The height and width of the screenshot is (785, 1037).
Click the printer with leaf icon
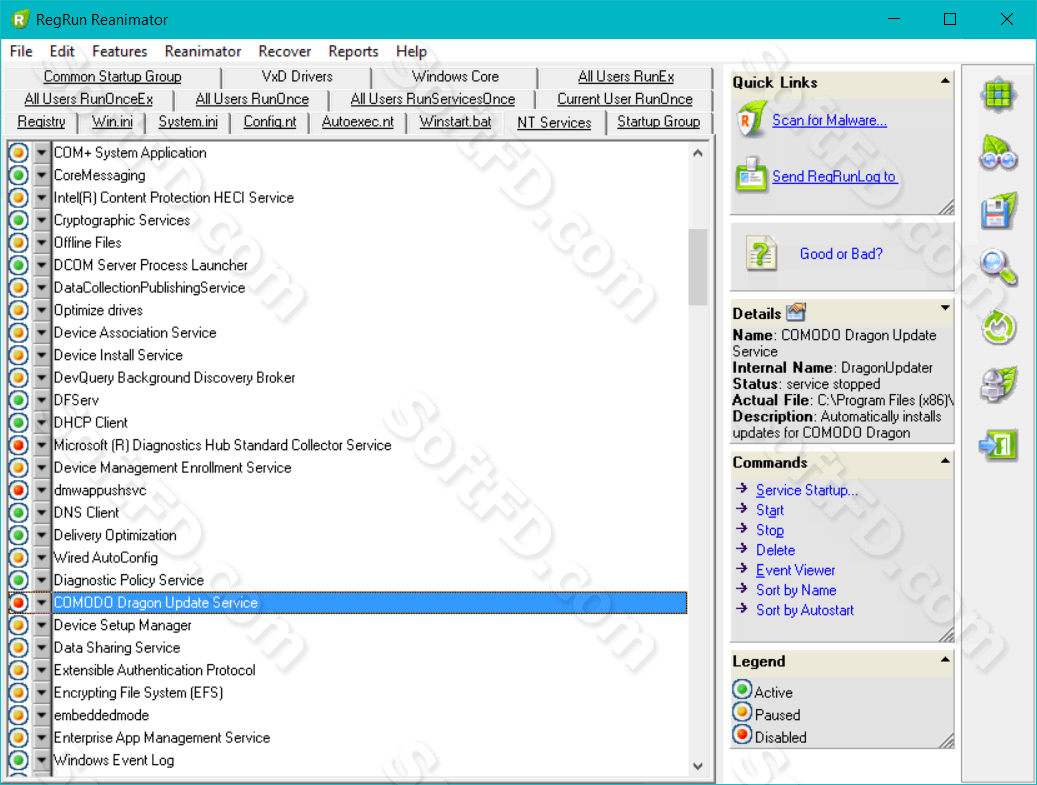(998, 385)
